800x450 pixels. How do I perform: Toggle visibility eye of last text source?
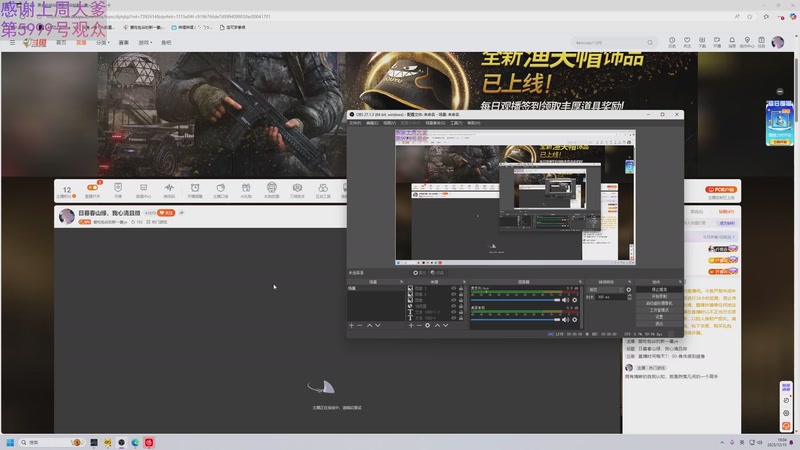[x=454, y=318]
